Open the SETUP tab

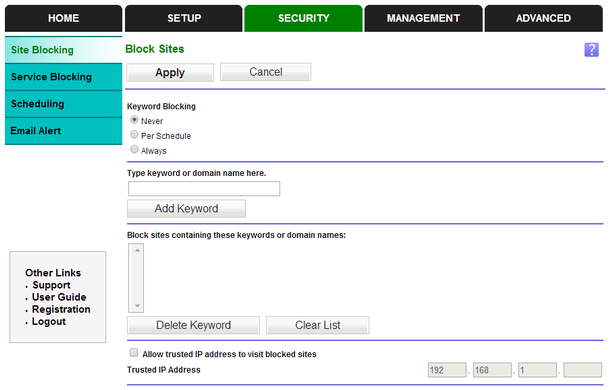point(184,18)
